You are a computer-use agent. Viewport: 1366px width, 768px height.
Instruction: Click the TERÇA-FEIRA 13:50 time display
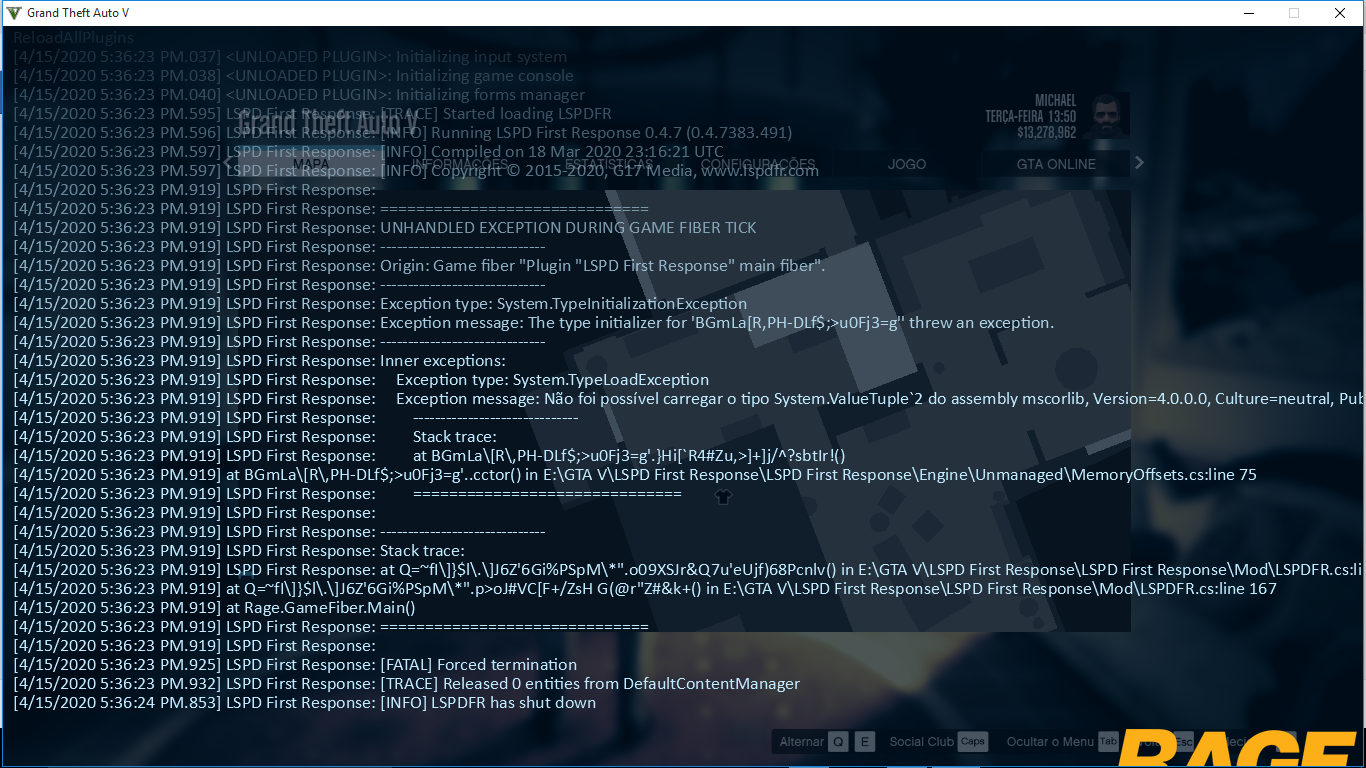(1030, 117)
